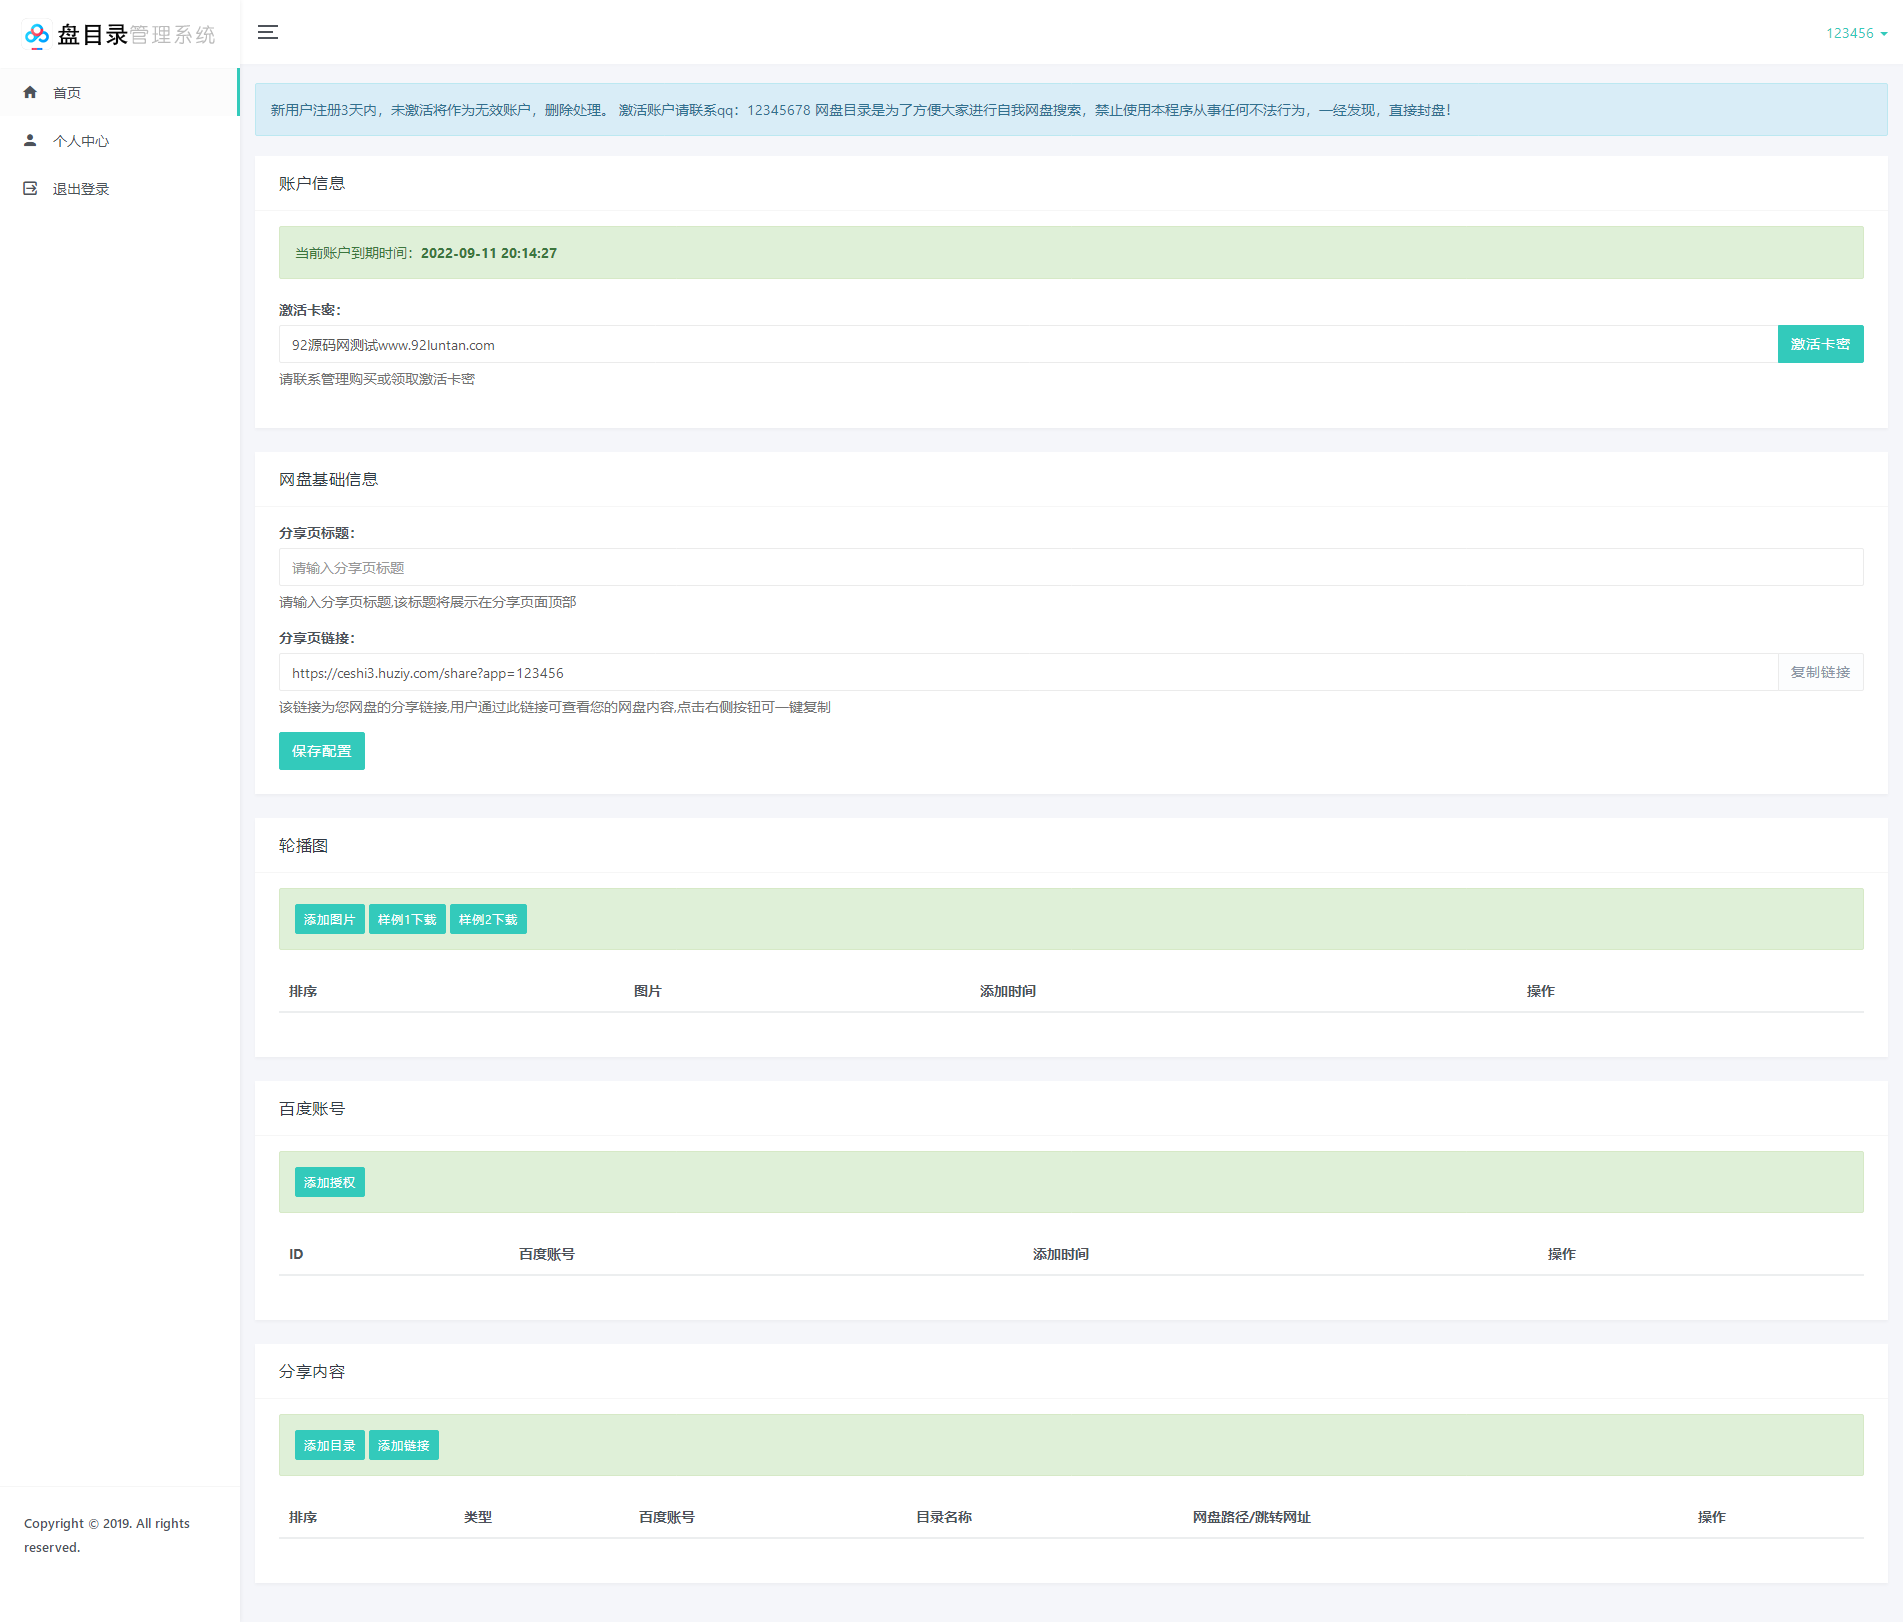Select 退出登录 menu item

119,188
